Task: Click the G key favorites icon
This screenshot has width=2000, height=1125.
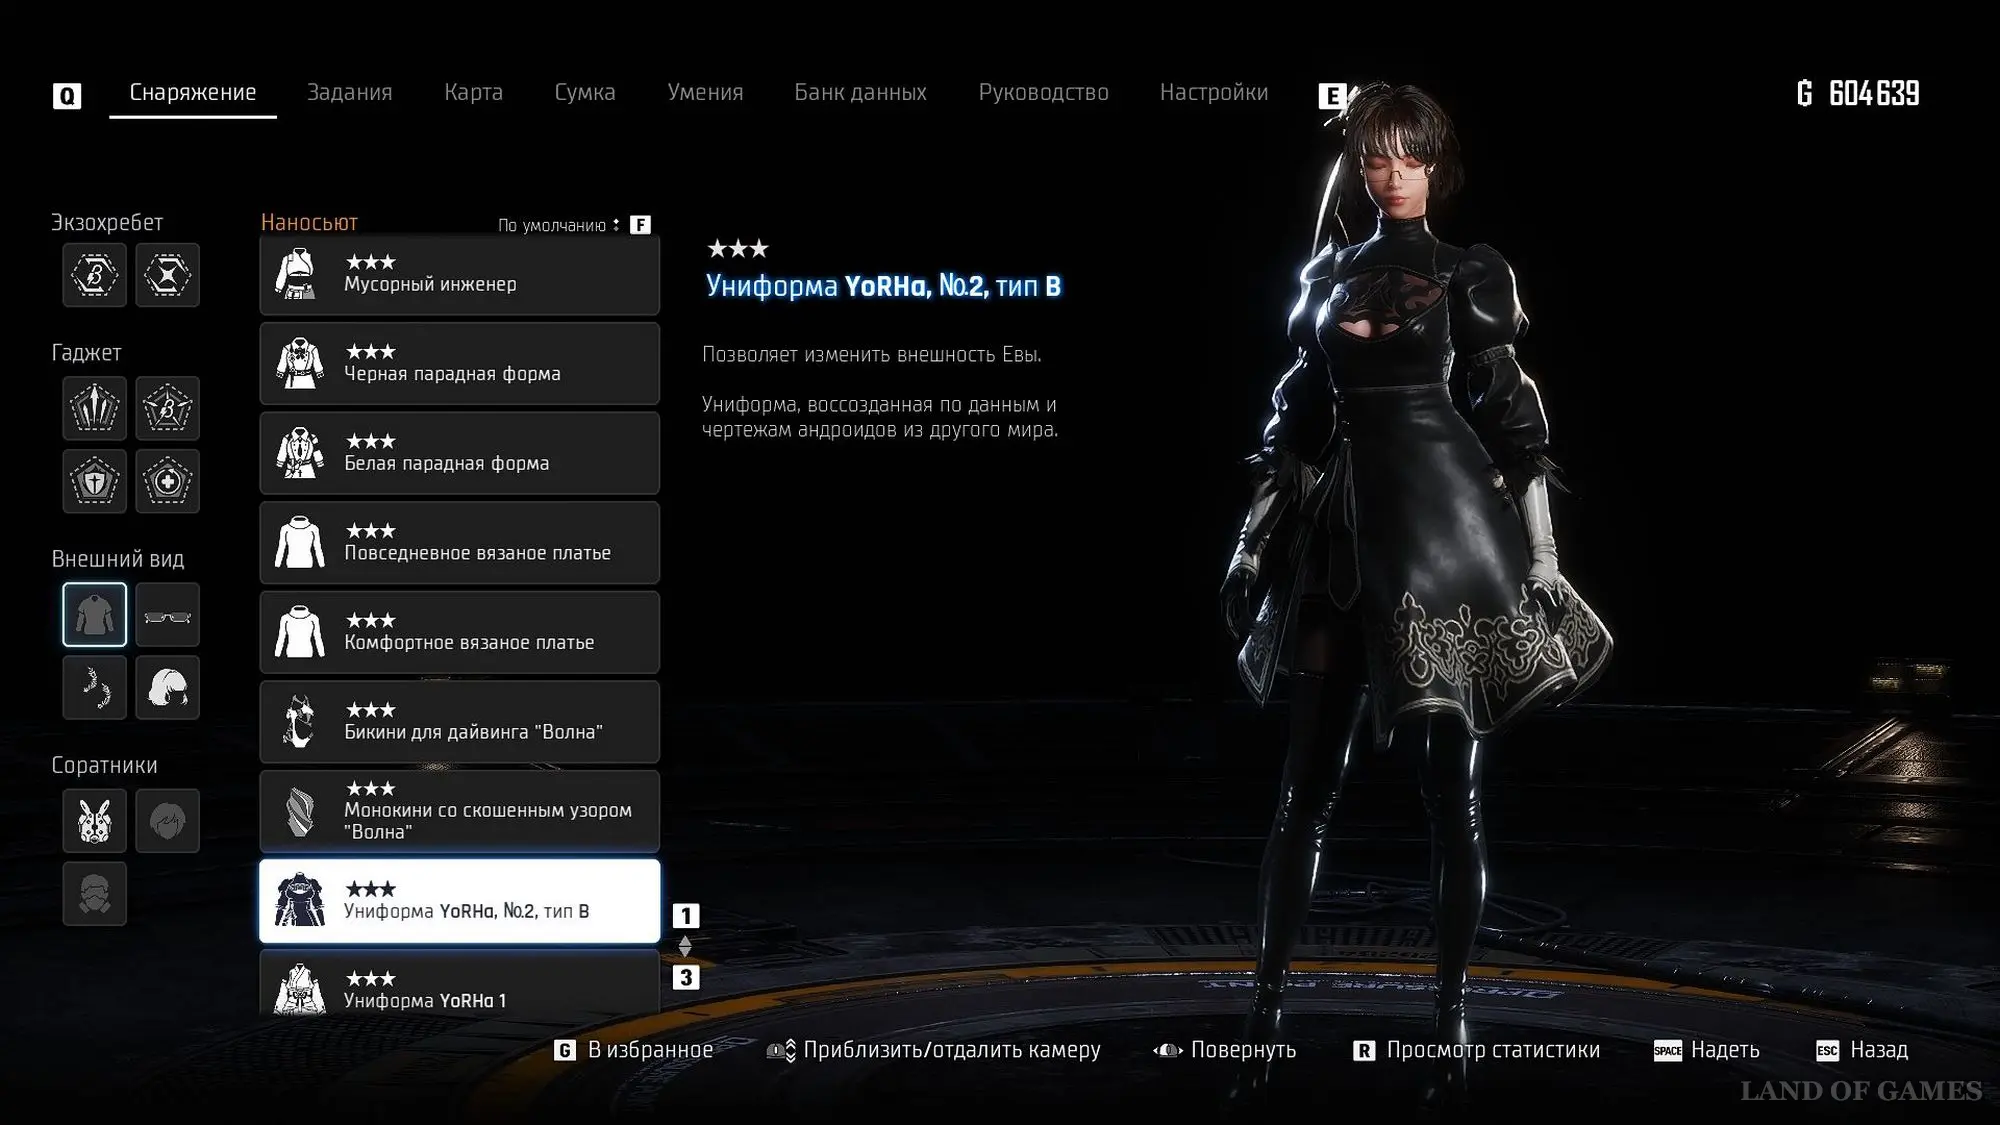Action: [x=565, y=1050]
